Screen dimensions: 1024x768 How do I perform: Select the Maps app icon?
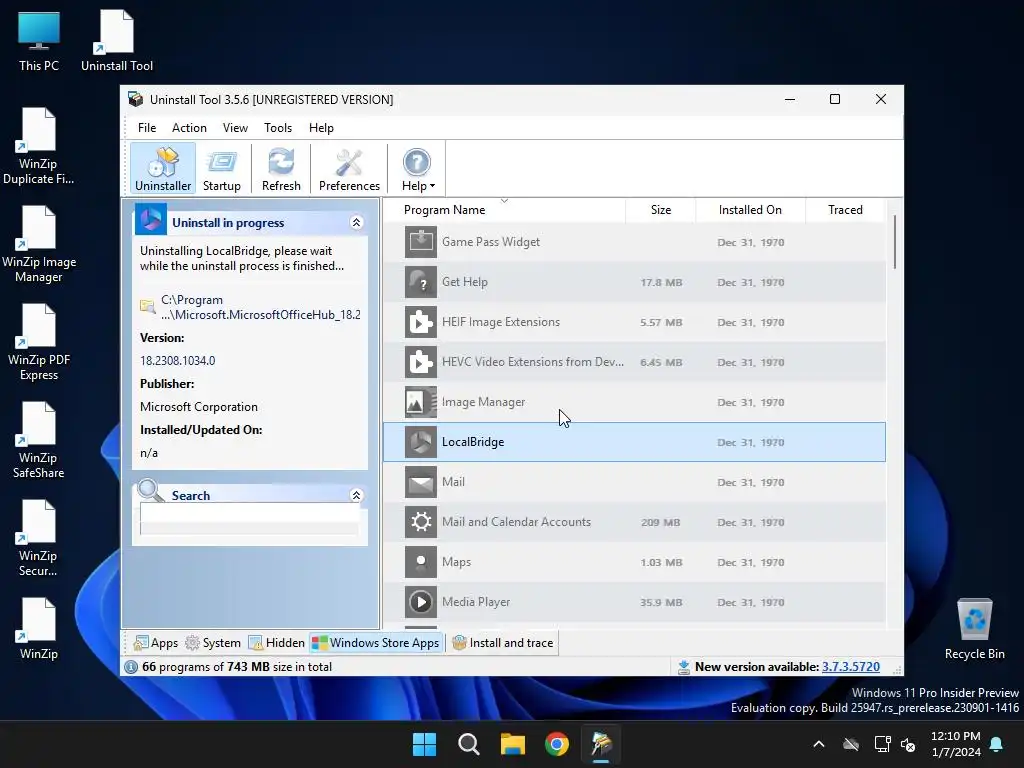pos(421,562)
